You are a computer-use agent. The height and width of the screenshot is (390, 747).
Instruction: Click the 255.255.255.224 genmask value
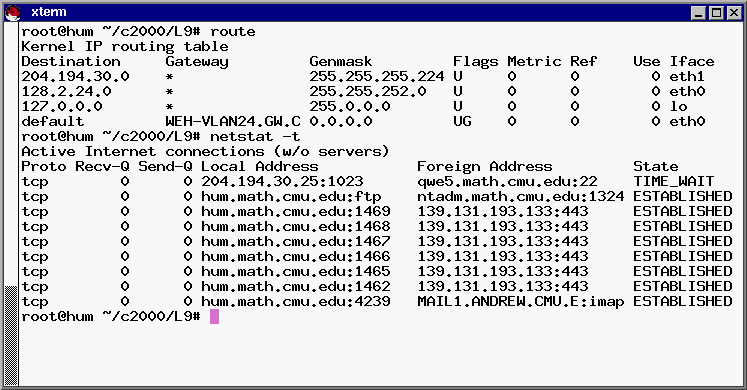coord(377,76)
